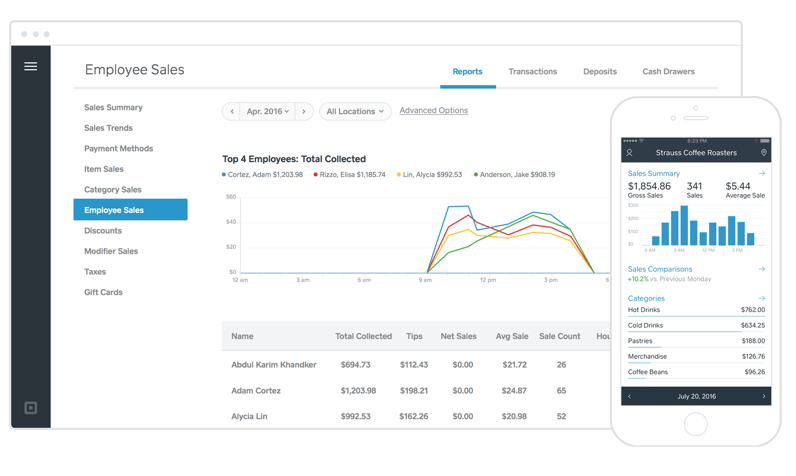Click blue legend dot for Cortez, Adam

pyautogui.click(x=224, y=175)
